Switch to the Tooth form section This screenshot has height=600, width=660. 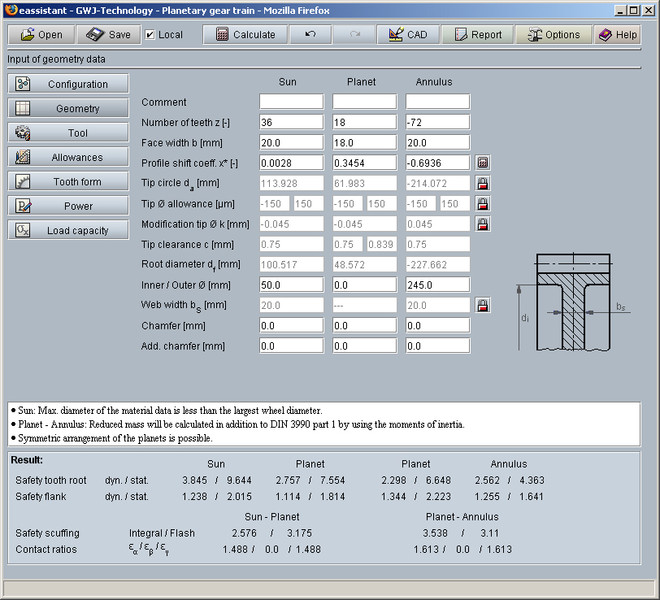click(x=69, y=182)
